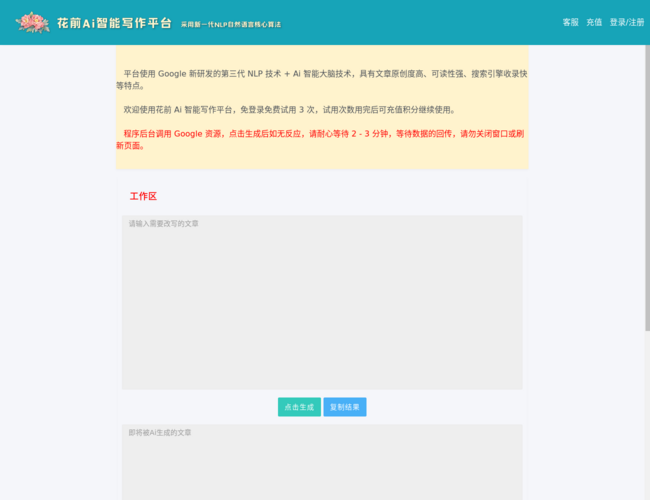Click the red Google 资源 warning paragraph
This screenshot has width=650, height=500.
pos(322,140)
